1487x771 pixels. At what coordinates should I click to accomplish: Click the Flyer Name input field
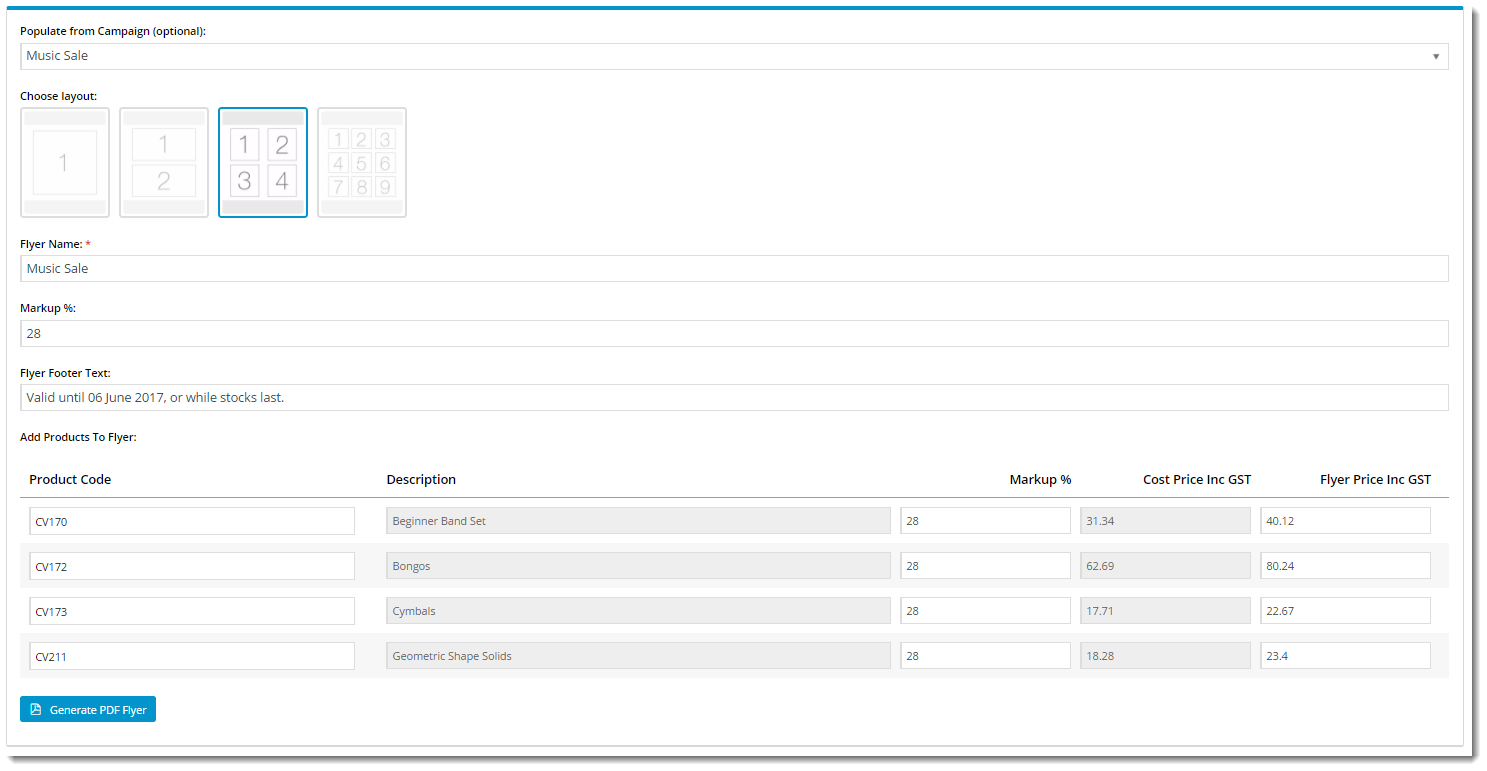pyautogui.click(x=734, y=268)
